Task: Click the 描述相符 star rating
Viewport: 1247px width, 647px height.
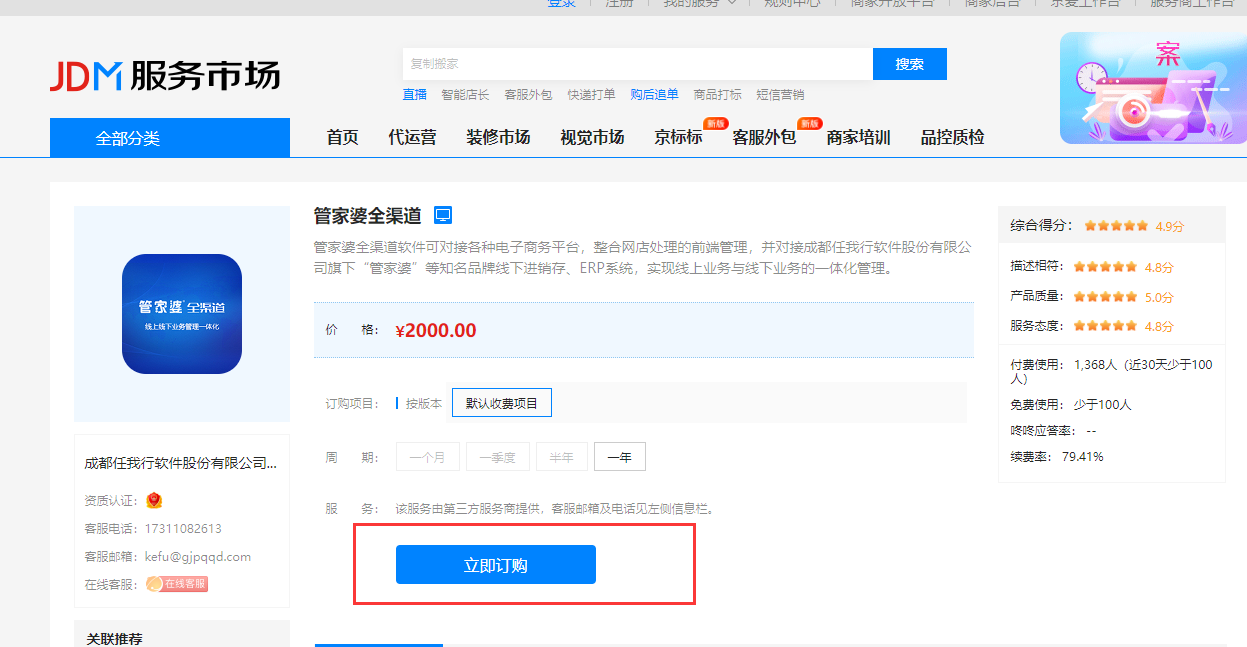Action: point(1105,267)
